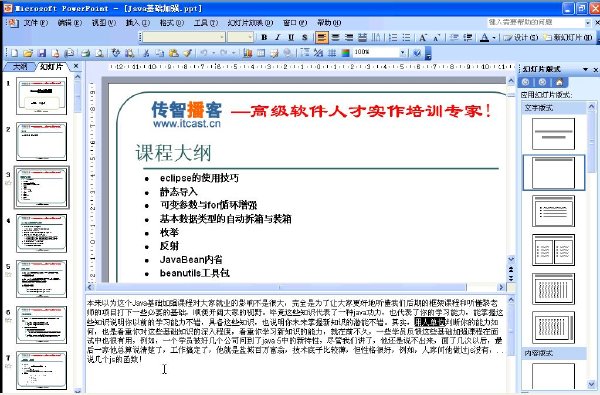Open the Font Color dropdown arrow
Image resolution: width=600 pixels, height=395 pixels.
pyautogui.click(x=494, y=37)
